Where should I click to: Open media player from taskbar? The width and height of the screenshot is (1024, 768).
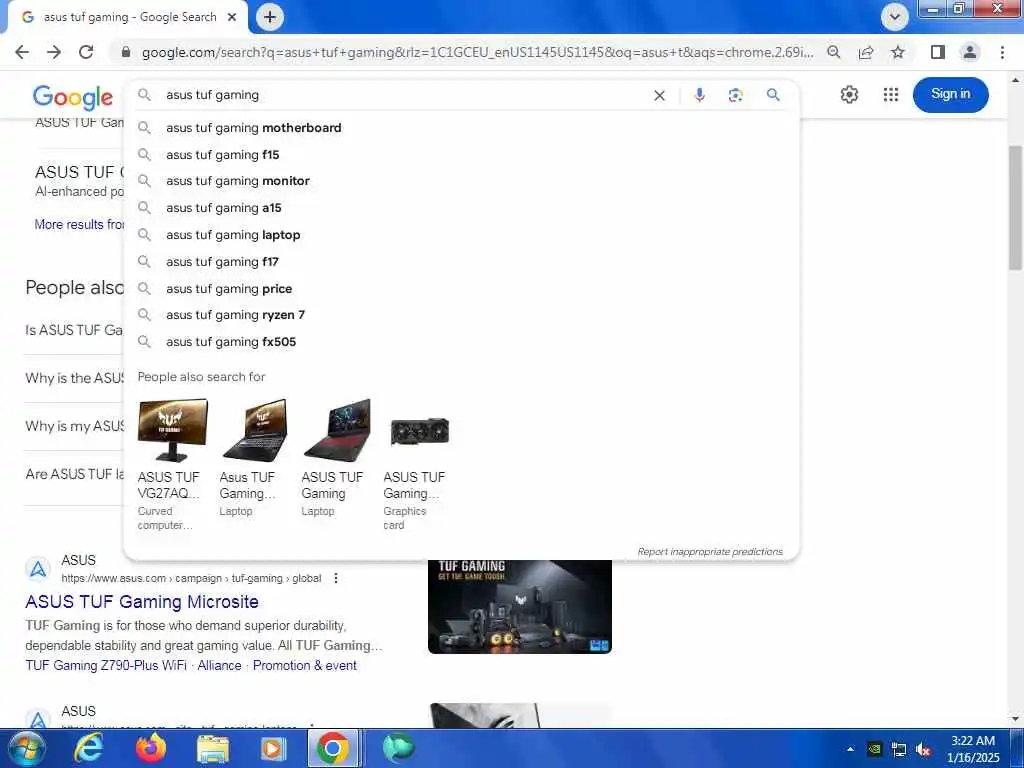pos(273,748)
